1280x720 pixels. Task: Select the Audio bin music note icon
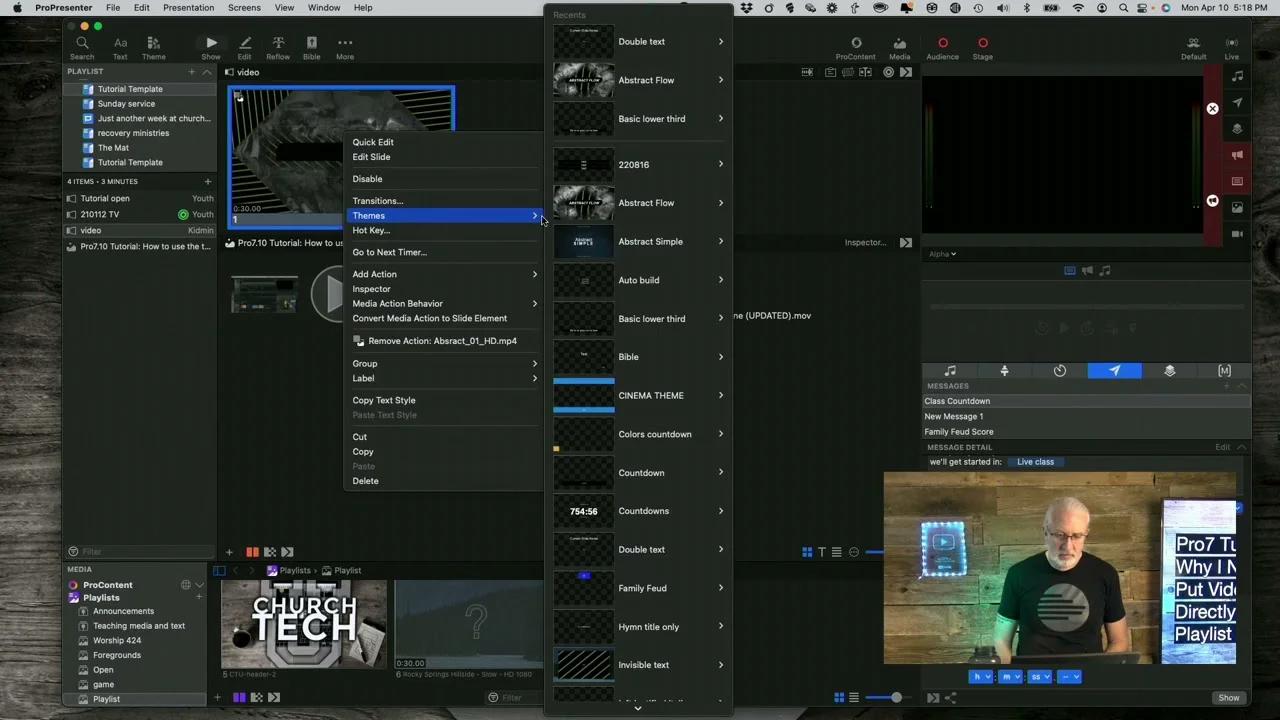click(x=949, y=370)
